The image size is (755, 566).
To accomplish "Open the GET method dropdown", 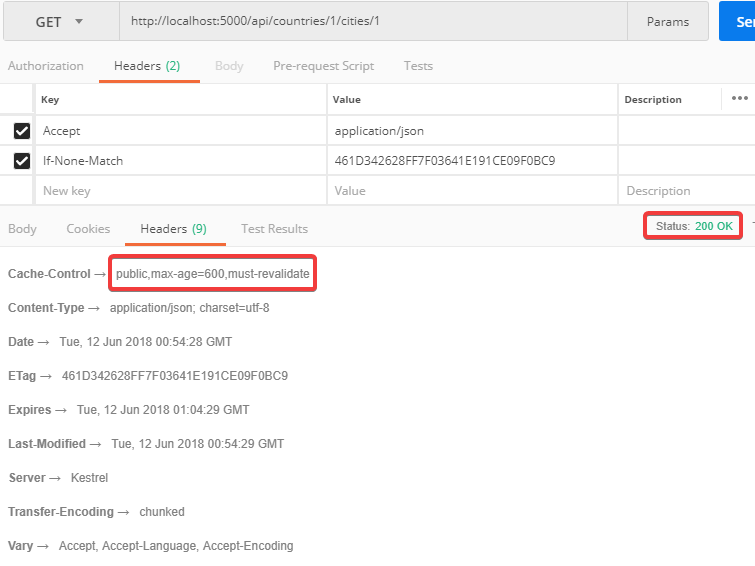I will pos(60,22).
